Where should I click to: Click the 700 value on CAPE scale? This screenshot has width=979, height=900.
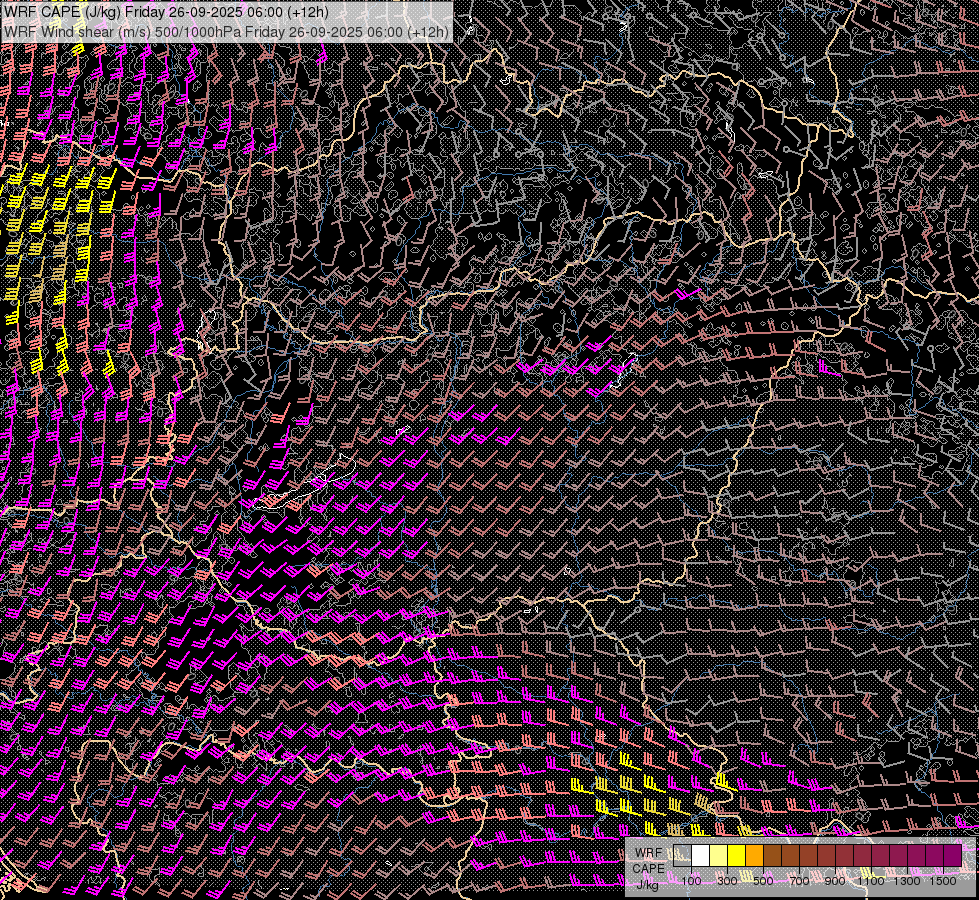(x=799, y=881)
